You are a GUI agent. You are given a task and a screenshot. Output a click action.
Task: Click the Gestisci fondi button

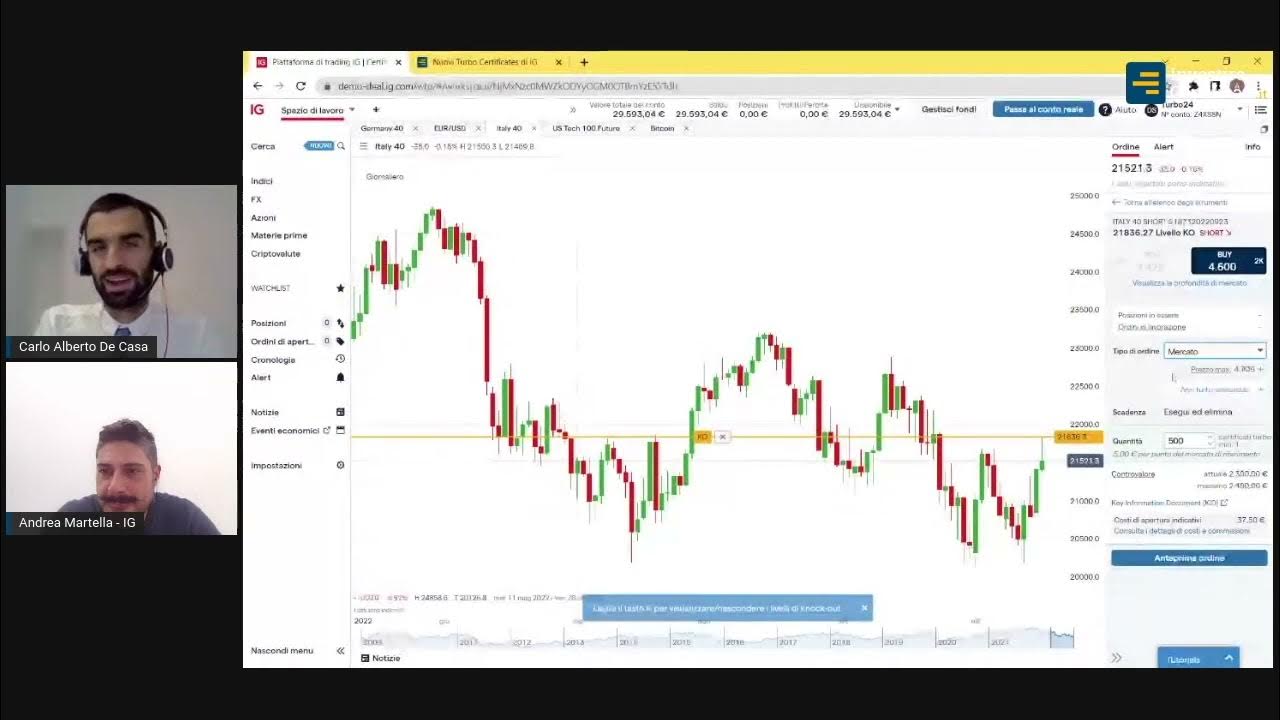point(948,109)
